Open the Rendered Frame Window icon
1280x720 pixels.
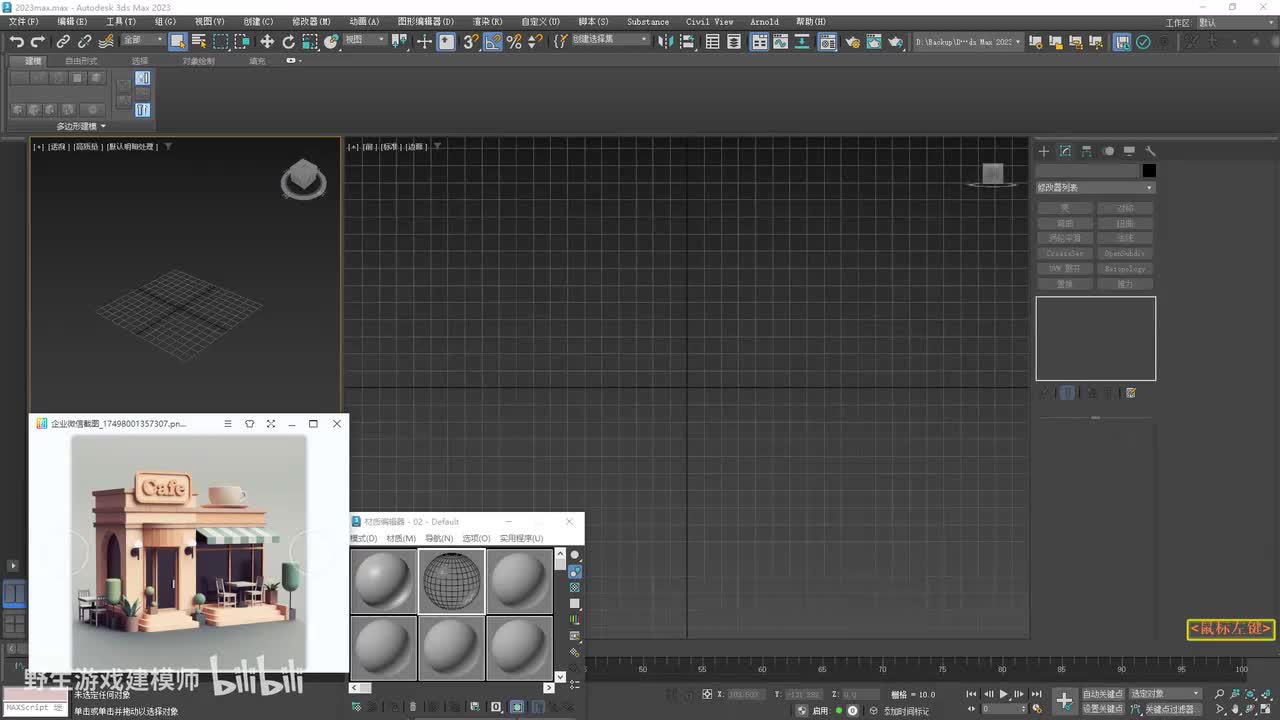pos(874,42)
